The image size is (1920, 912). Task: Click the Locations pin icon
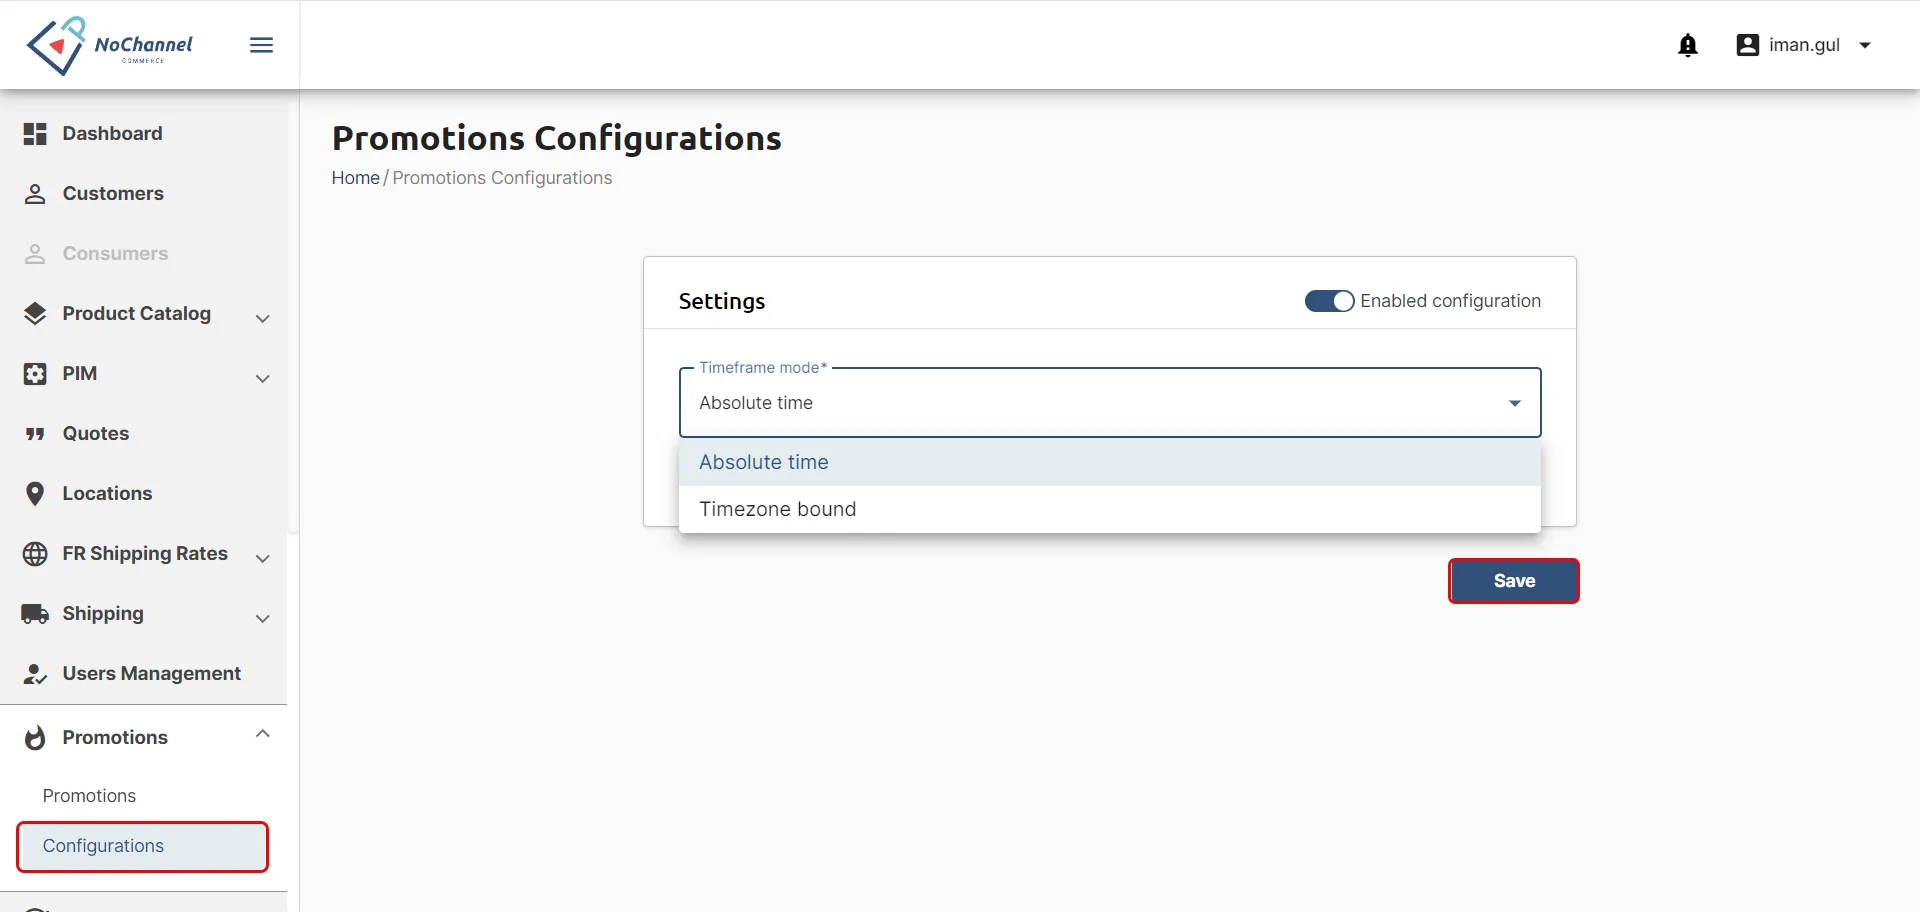pos(35,494)
